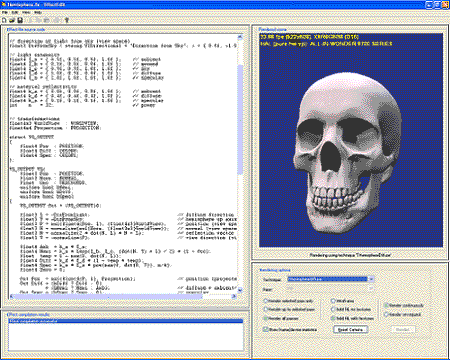Click the application icon in the title bar
Viewport: 450px width, 360px height.
(4, 5)
